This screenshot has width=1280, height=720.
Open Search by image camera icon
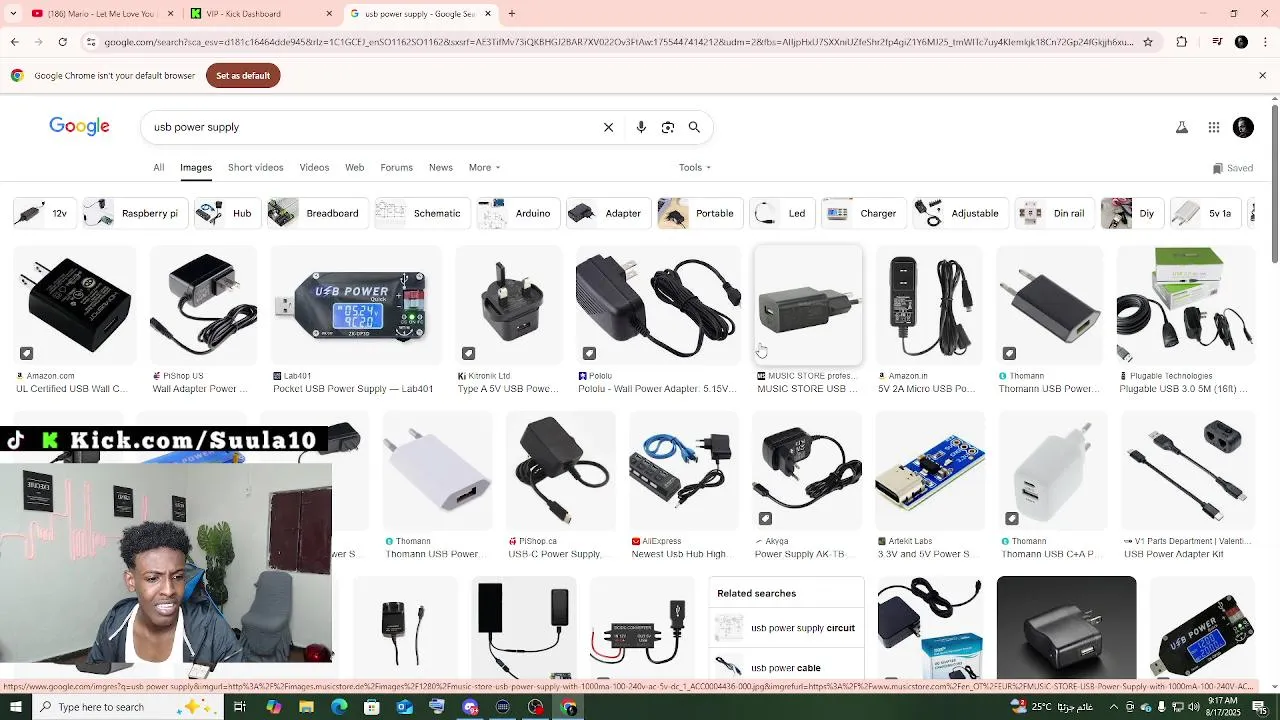click(x=668, y=127)
